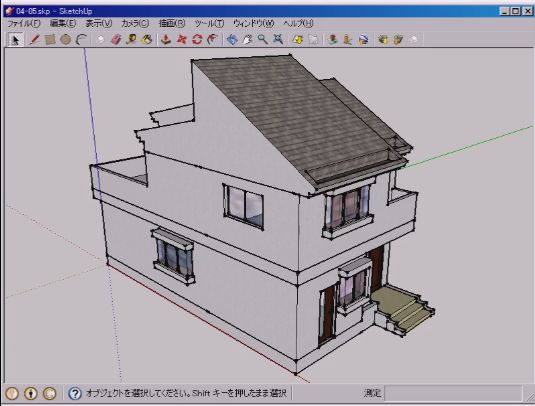Select the Move tool with red arrows
This screenshot has height=406, width=535.
[182, 40]
